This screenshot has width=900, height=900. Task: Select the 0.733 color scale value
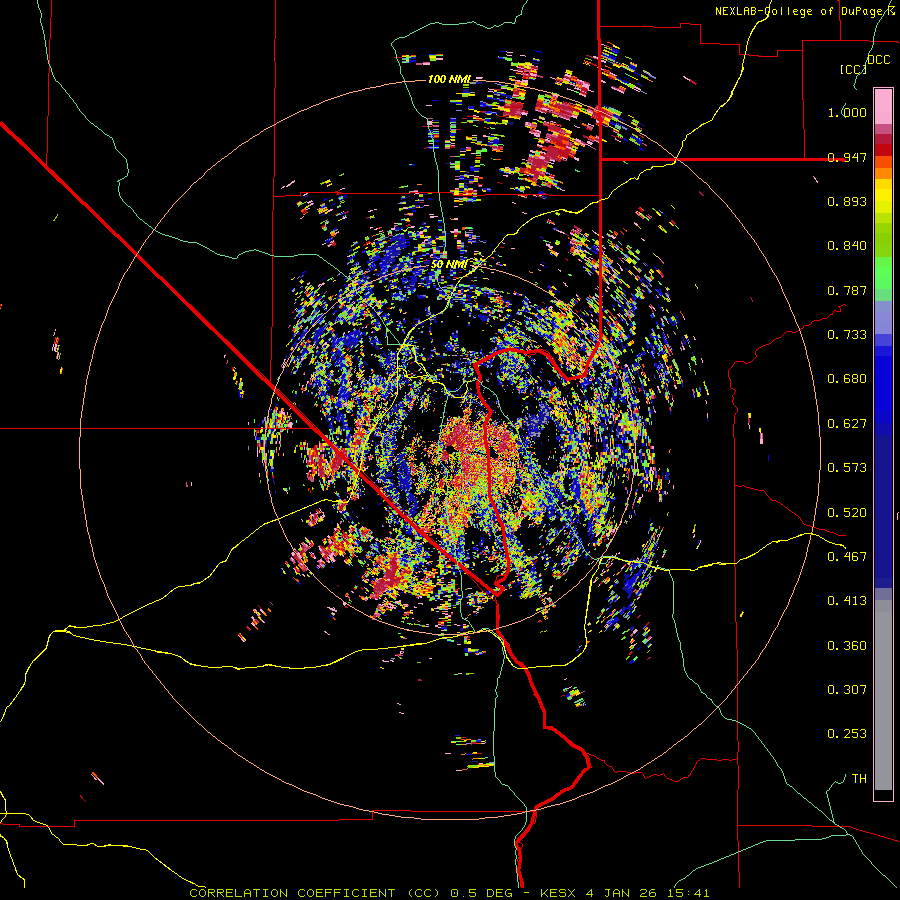[x=847, y=335]
